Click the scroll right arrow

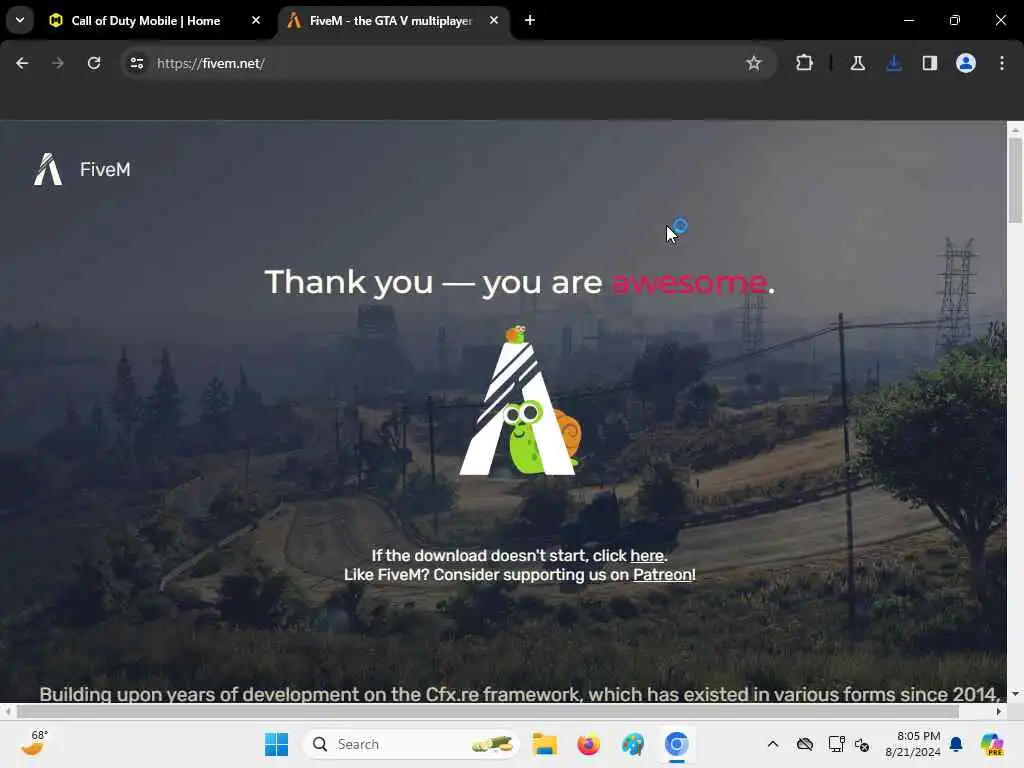(999, 711)
